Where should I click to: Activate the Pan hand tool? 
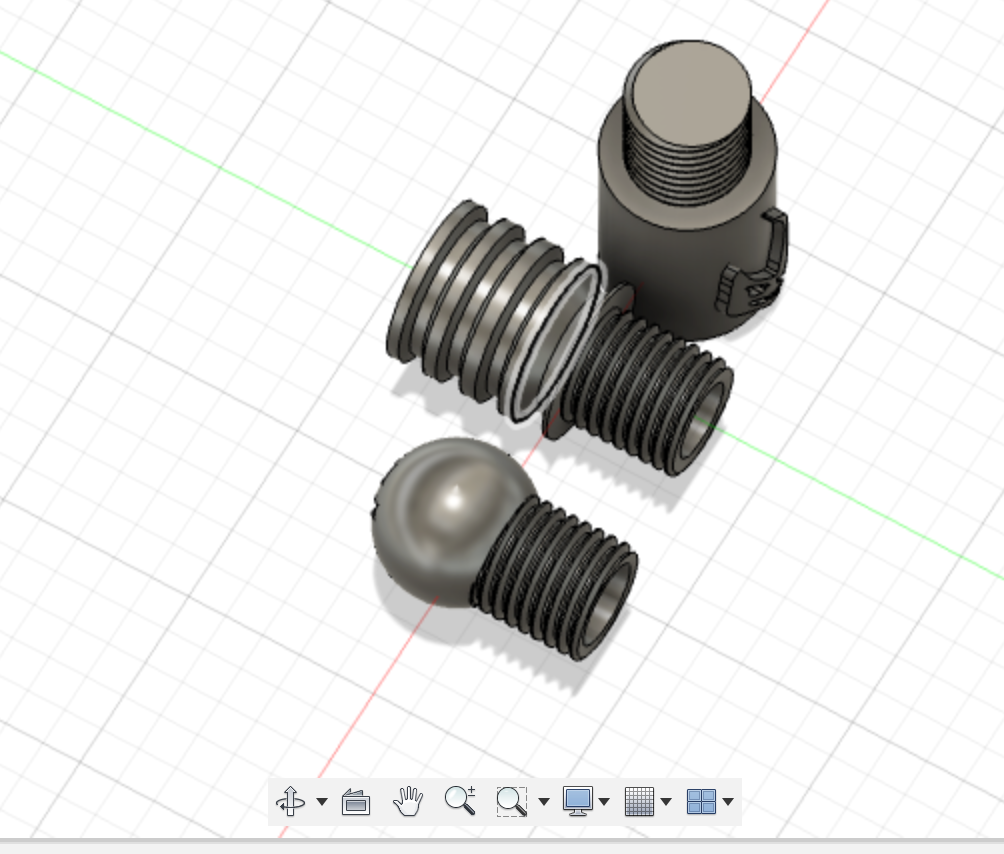click(408, 801)
